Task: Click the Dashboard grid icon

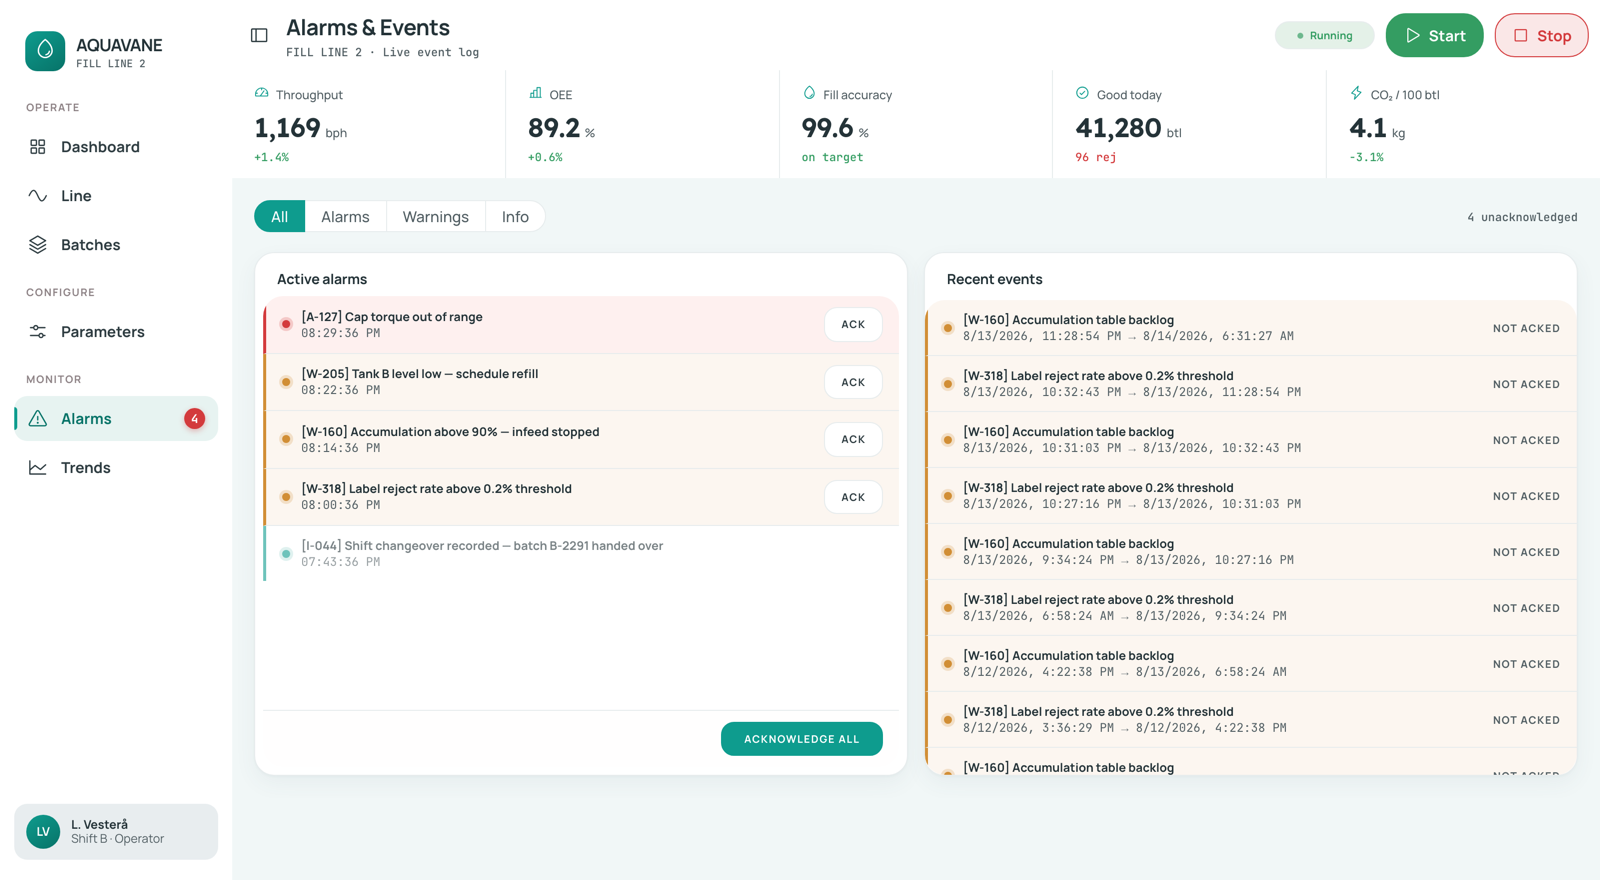Action: coord(38,147)
